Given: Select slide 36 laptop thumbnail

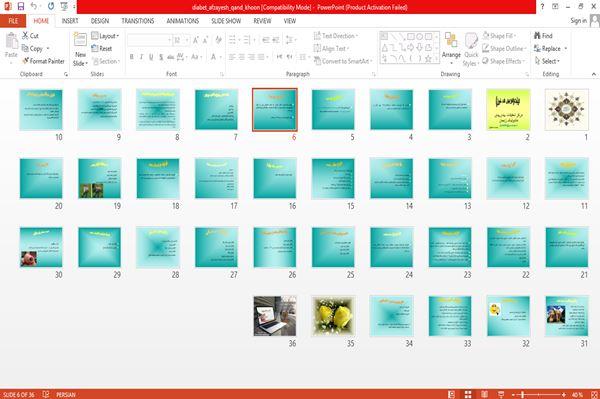Looking at the screenshot, I should point(275,316).
